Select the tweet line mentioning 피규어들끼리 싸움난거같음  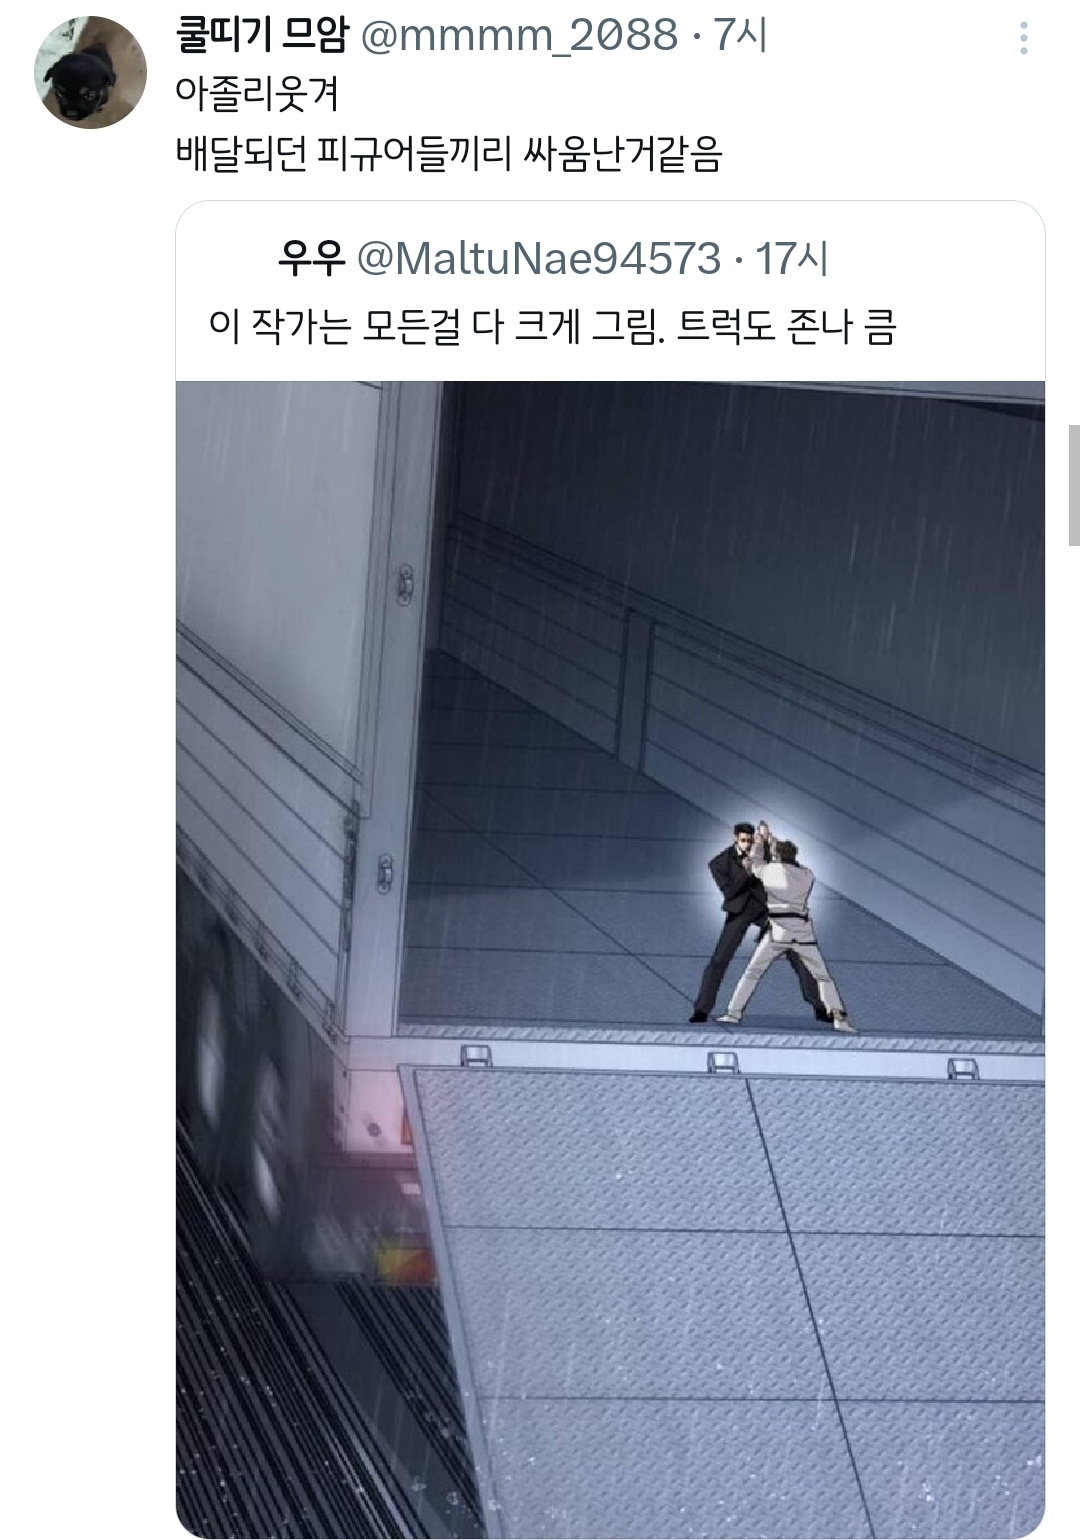tap(448, 154)
